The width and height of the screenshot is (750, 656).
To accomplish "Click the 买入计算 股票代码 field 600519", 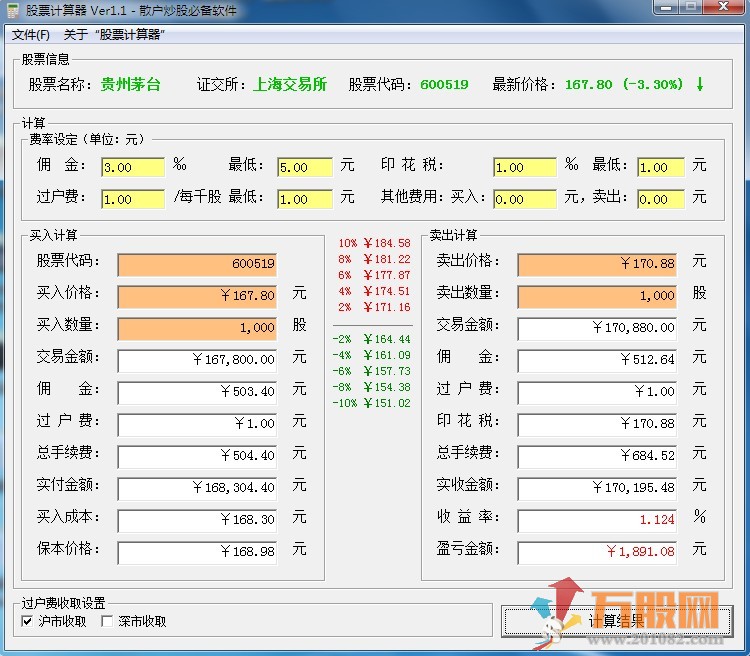I will 197,264.
